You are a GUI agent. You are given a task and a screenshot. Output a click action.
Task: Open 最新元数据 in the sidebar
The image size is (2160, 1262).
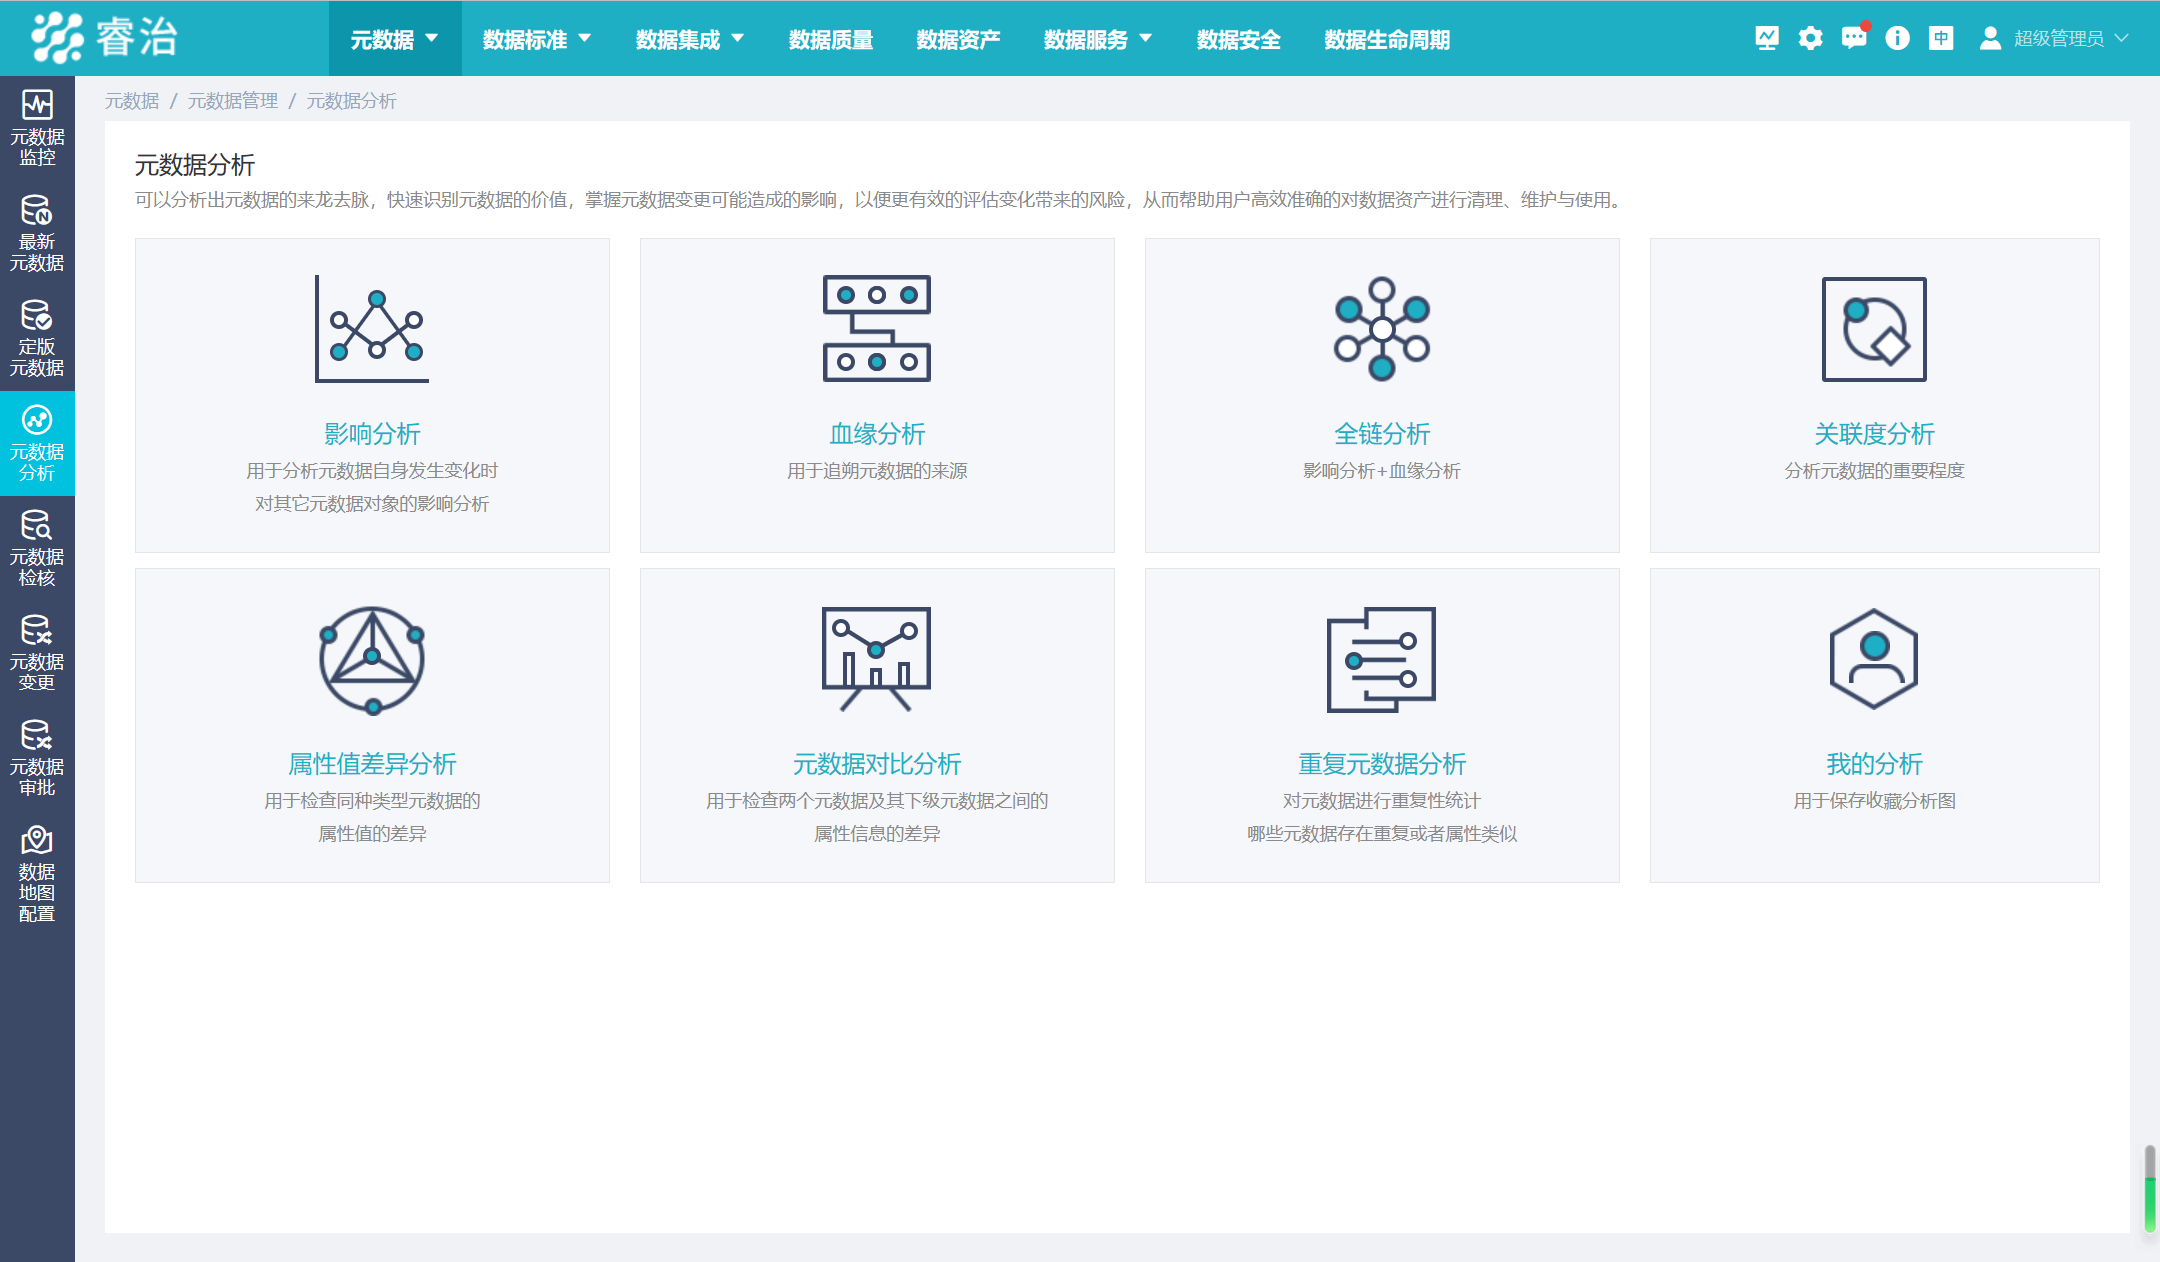(37, 233)
